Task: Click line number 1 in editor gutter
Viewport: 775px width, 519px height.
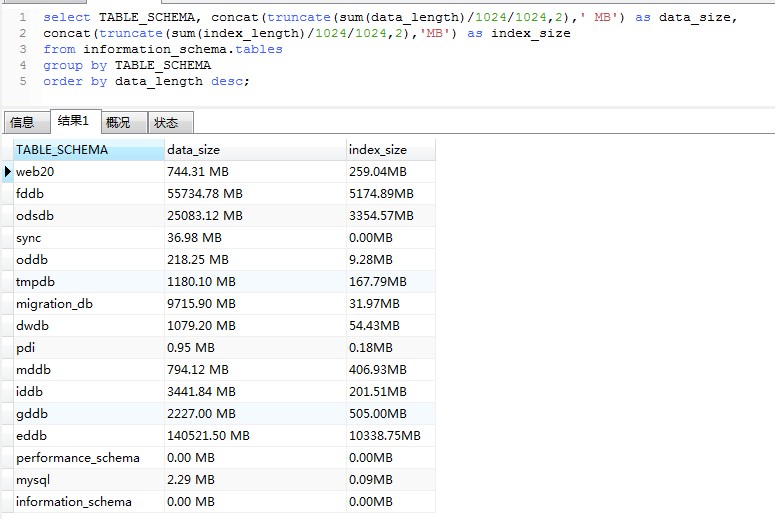Action: pyautogui.click(x=22, y=17)
